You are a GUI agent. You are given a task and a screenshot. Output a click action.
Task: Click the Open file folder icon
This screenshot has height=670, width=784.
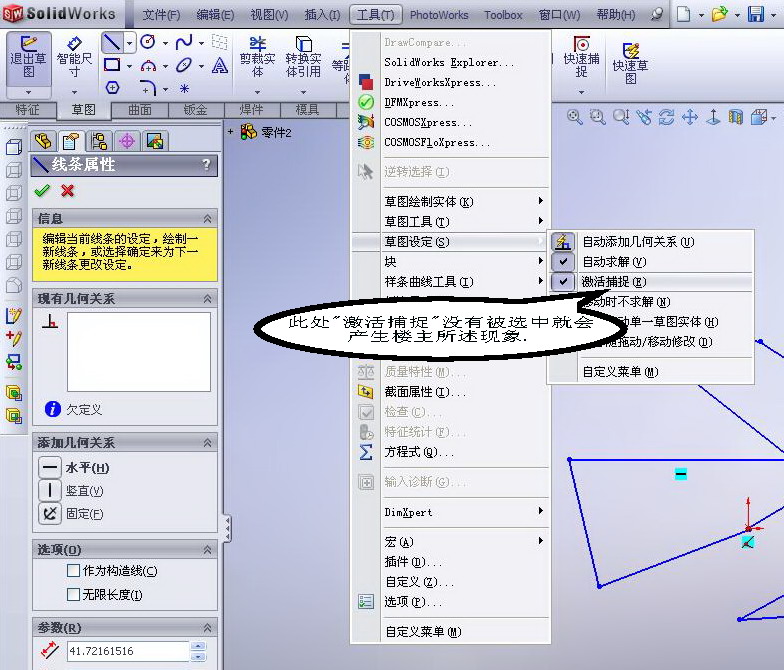(x=720, y=14)
